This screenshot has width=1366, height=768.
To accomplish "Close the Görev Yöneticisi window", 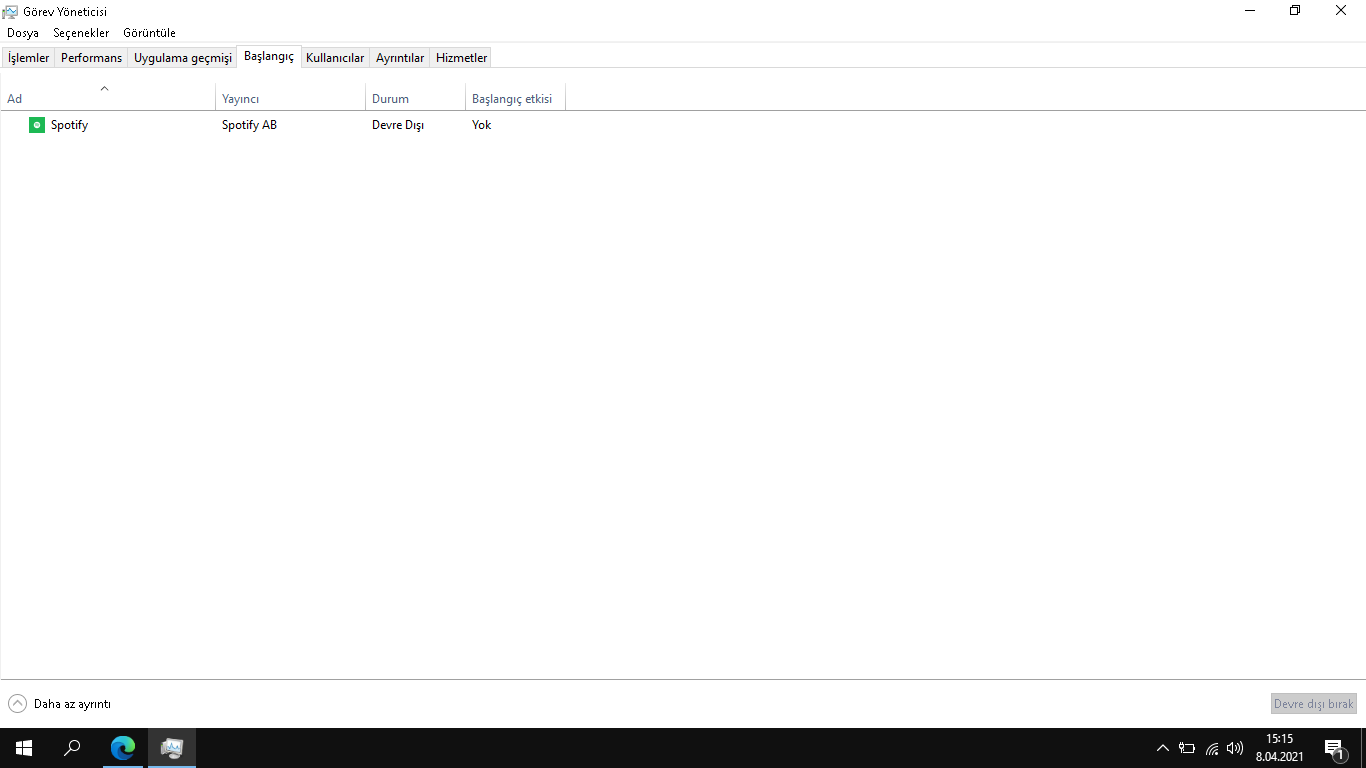I will pyautogui.click(x=1341, y=11).
